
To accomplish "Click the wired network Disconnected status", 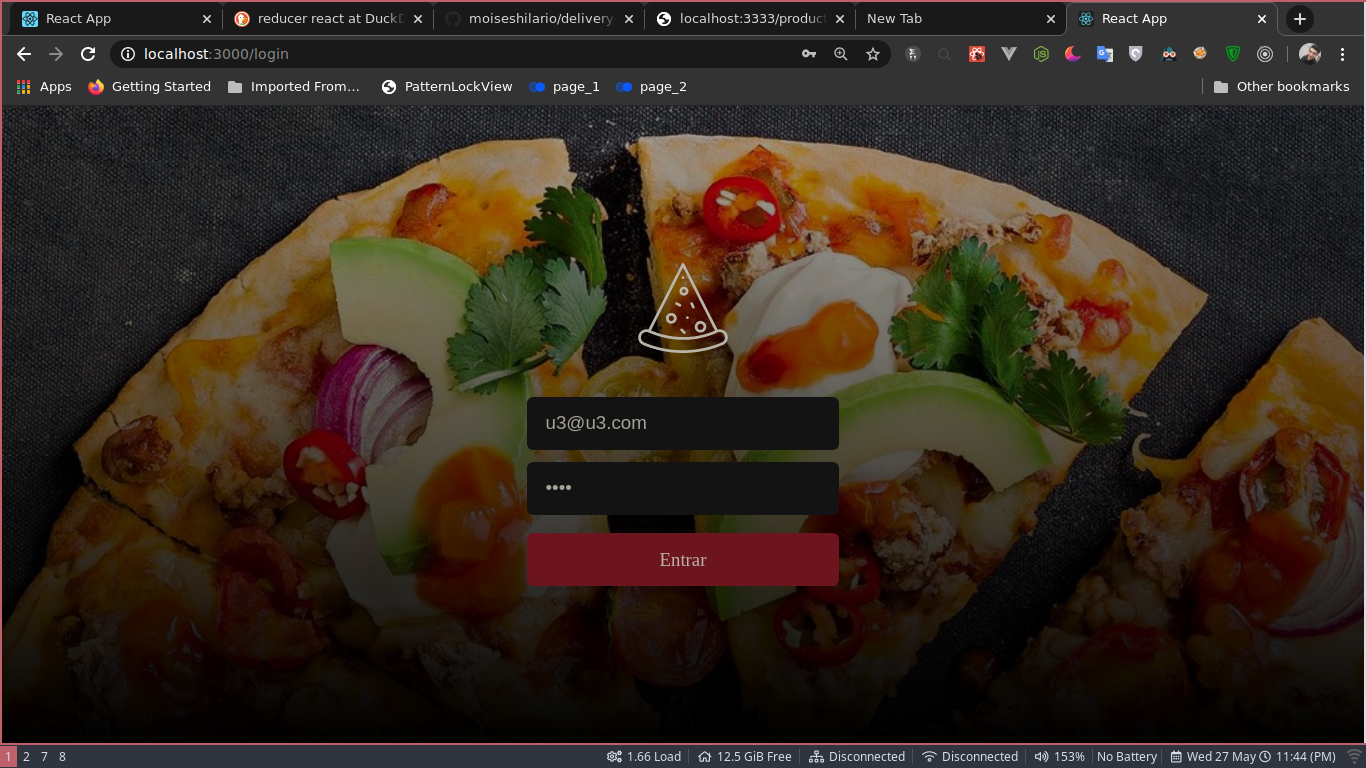I will tap(857, 757).
